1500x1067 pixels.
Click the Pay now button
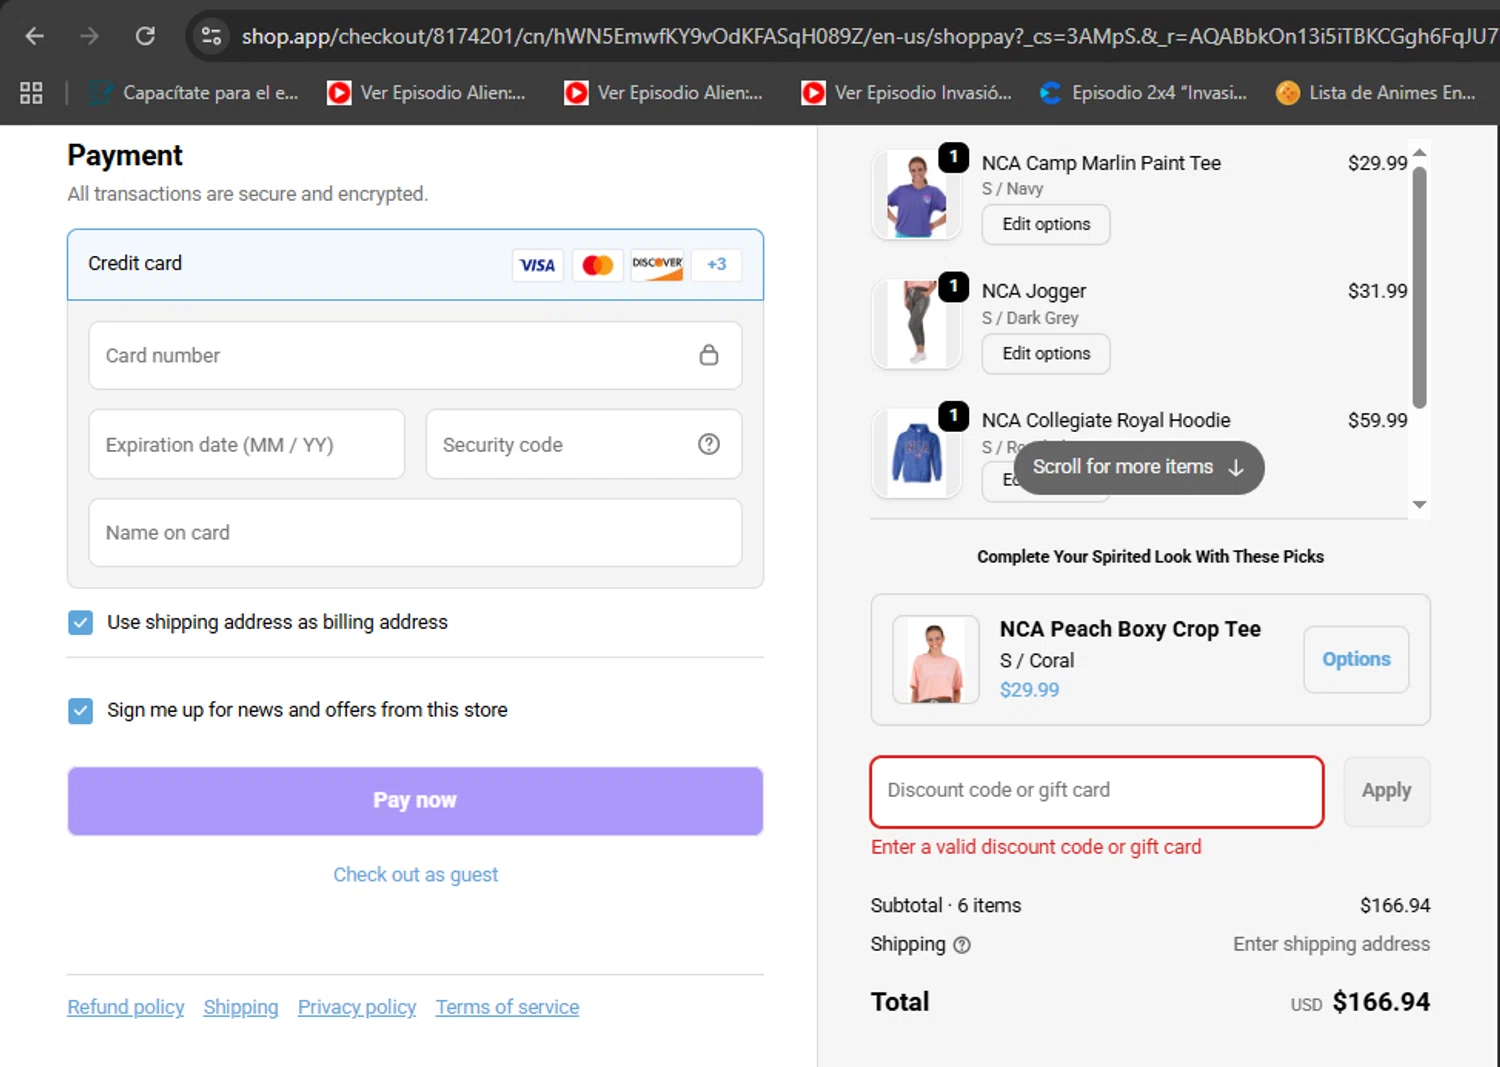415,801
